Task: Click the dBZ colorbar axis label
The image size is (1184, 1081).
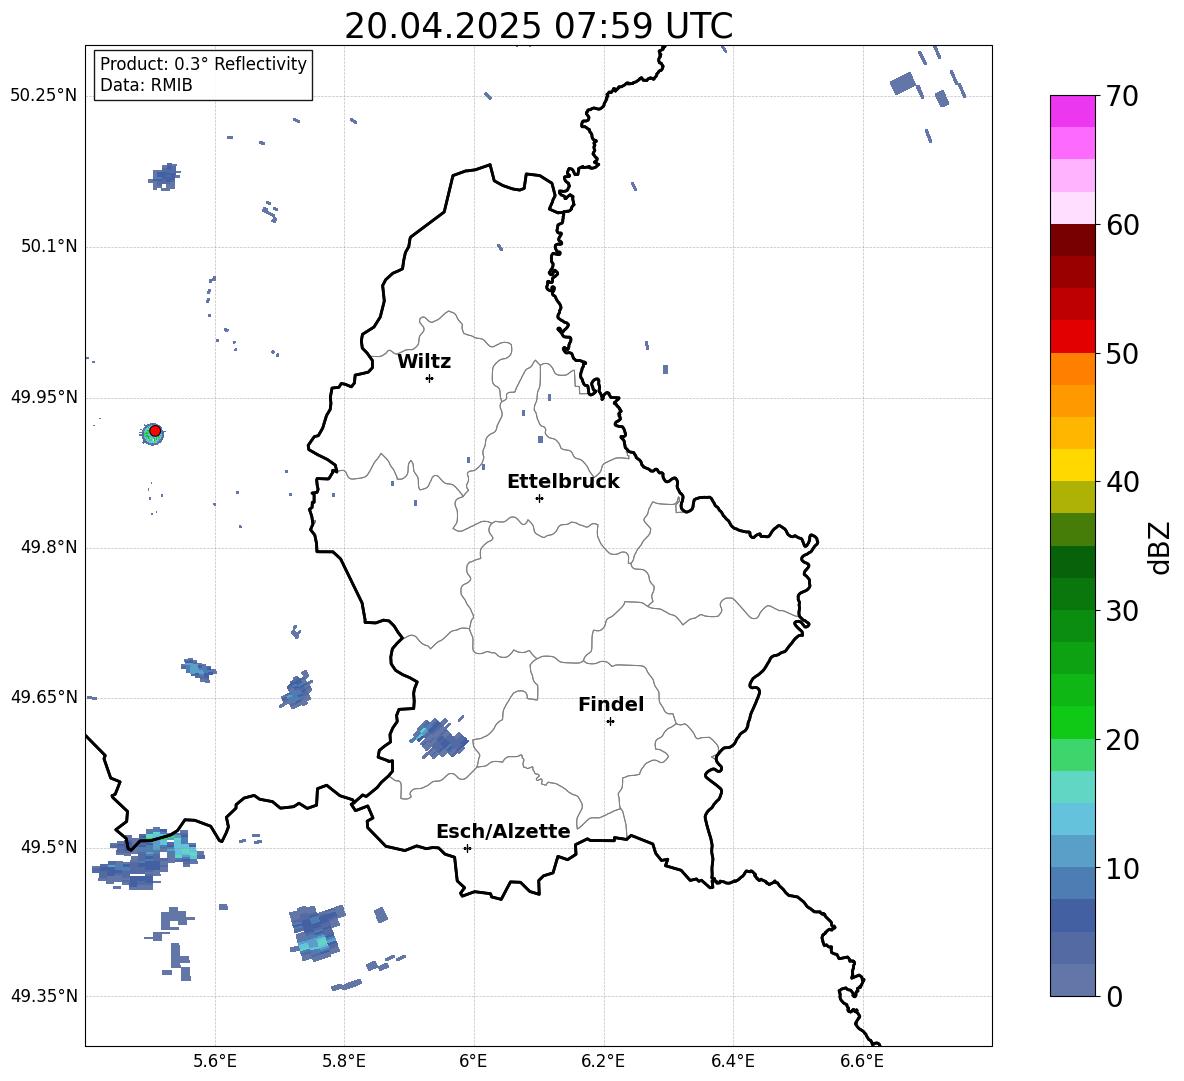Action: pos(1160,547)
